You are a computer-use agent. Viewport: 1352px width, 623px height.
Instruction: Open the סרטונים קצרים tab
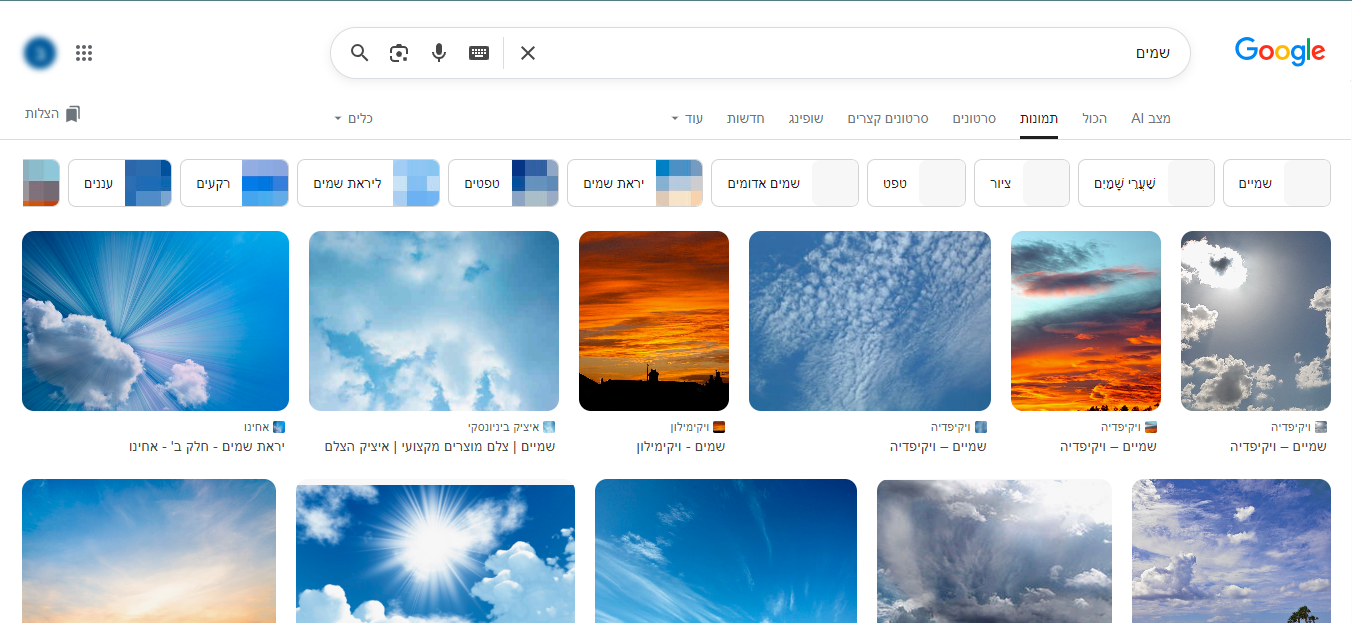888,118
